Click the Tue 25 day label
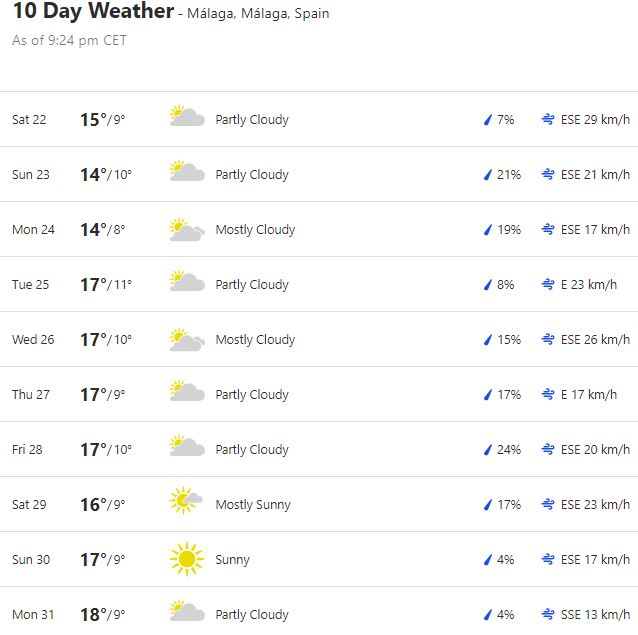Image resolution: width=638 pixels, height=635 pixels. 30,284
